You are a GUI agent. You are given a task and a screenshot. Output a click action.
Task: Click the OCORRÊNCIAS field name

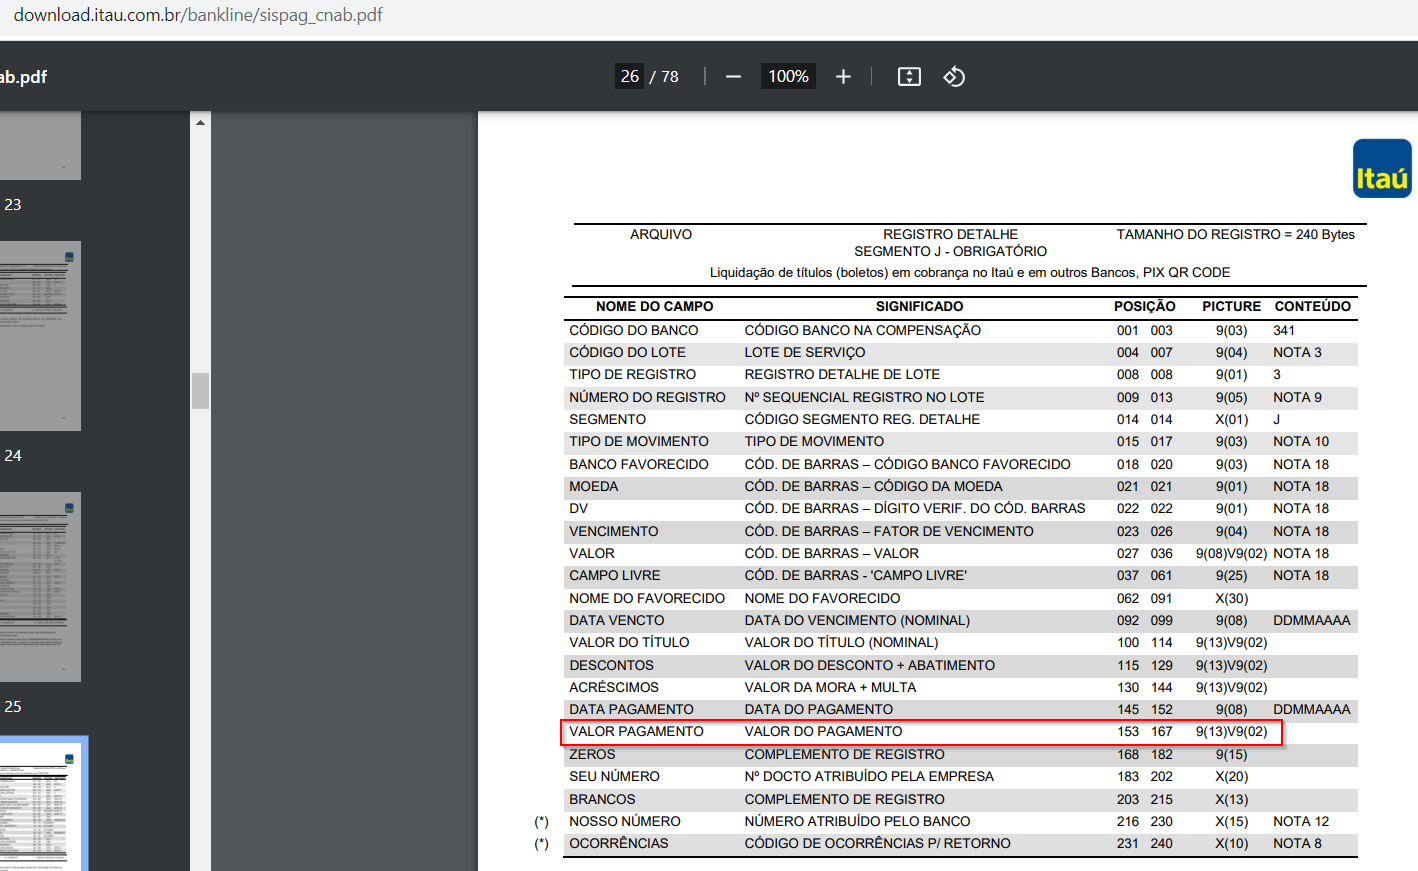619,843
